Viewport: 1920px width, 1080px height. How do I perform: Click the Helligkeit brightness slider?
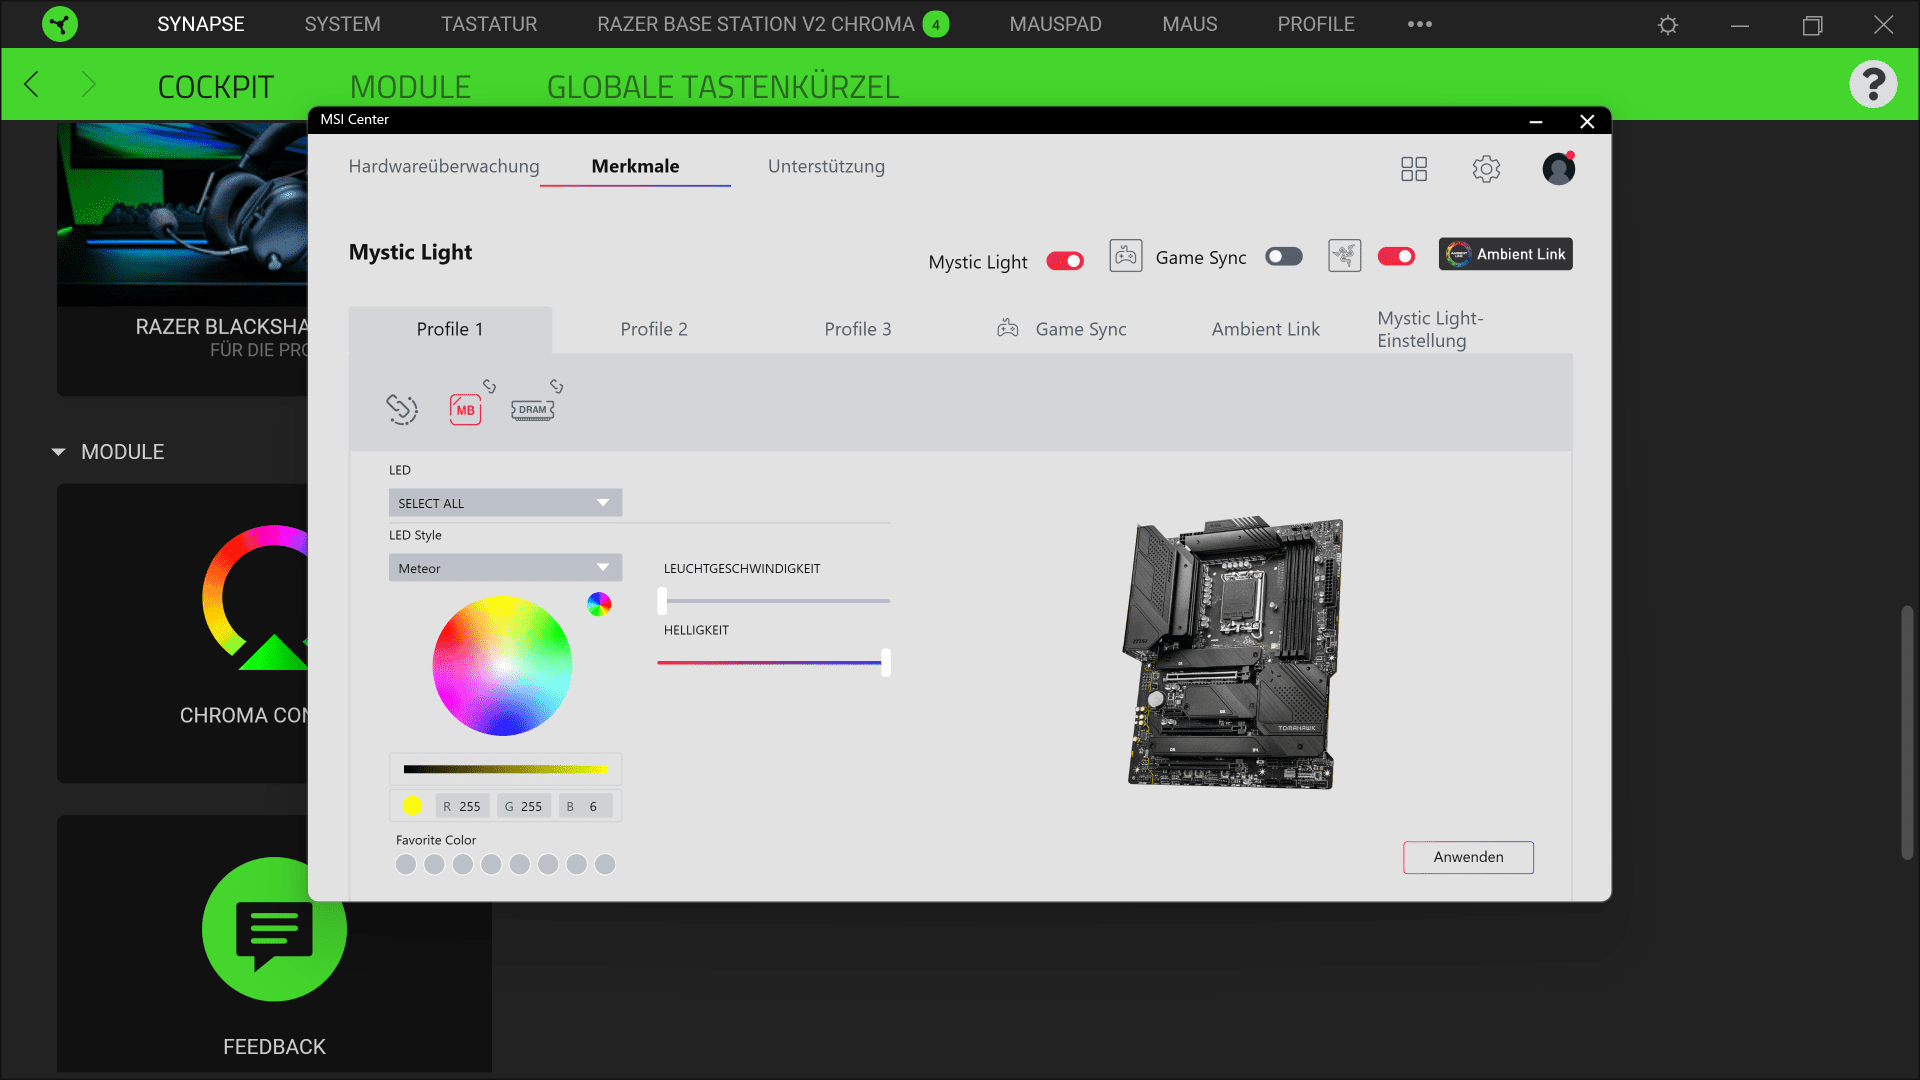point(773,663)
